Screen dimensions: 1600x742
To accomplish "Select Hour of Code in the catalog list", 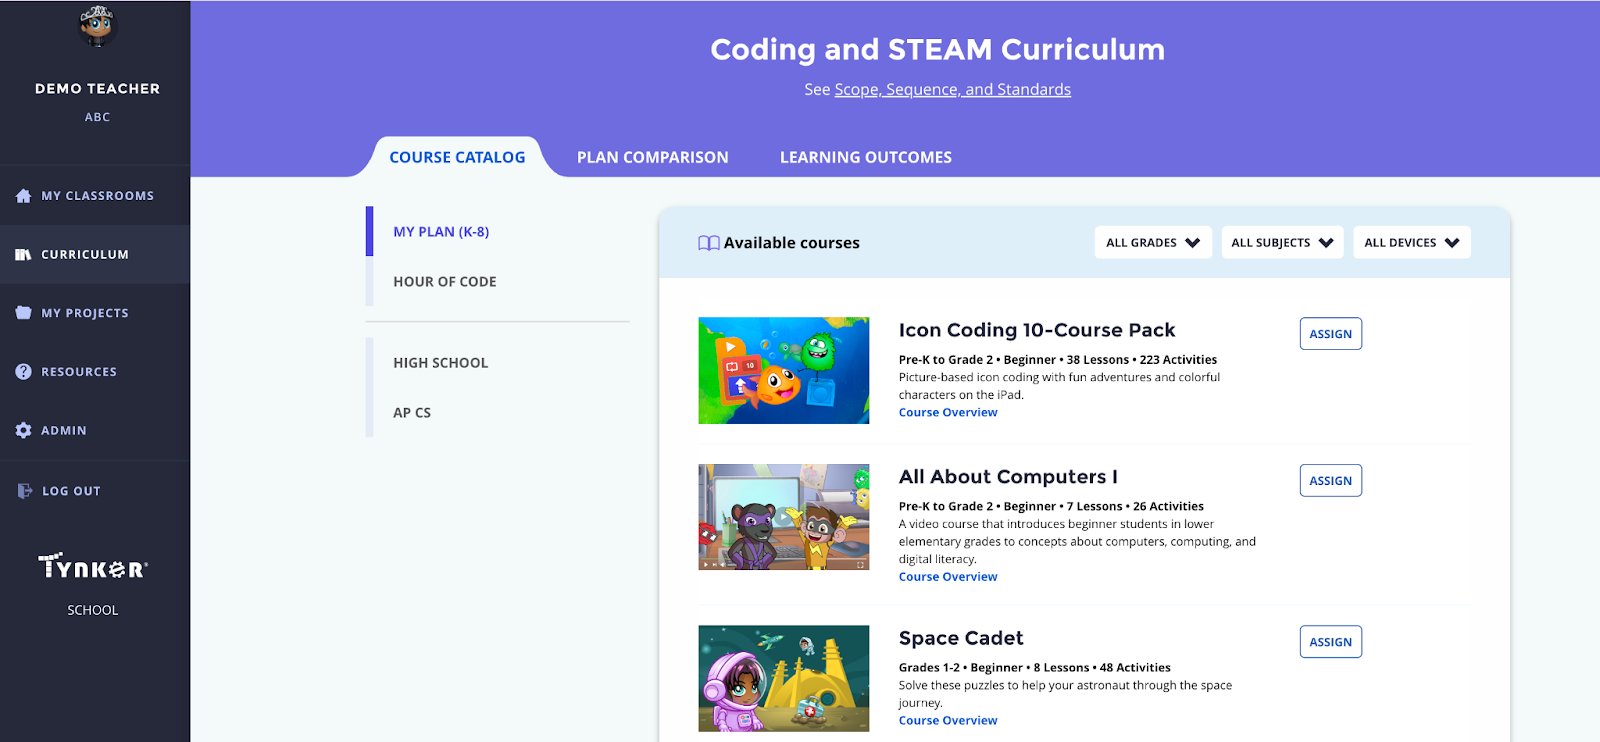I will click(x=445, y=282).
